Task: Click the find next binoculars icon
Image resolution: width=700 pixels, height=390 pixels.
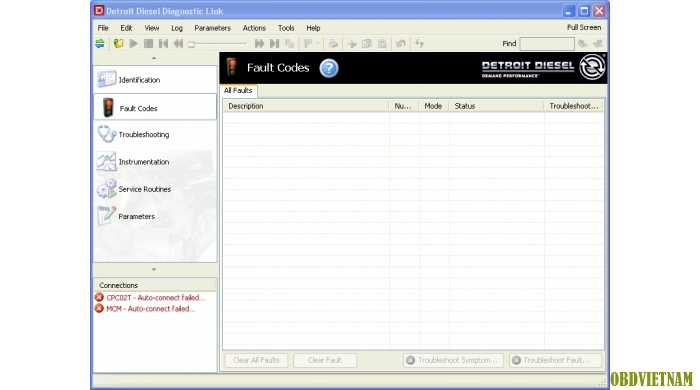Action: (582, 44)
